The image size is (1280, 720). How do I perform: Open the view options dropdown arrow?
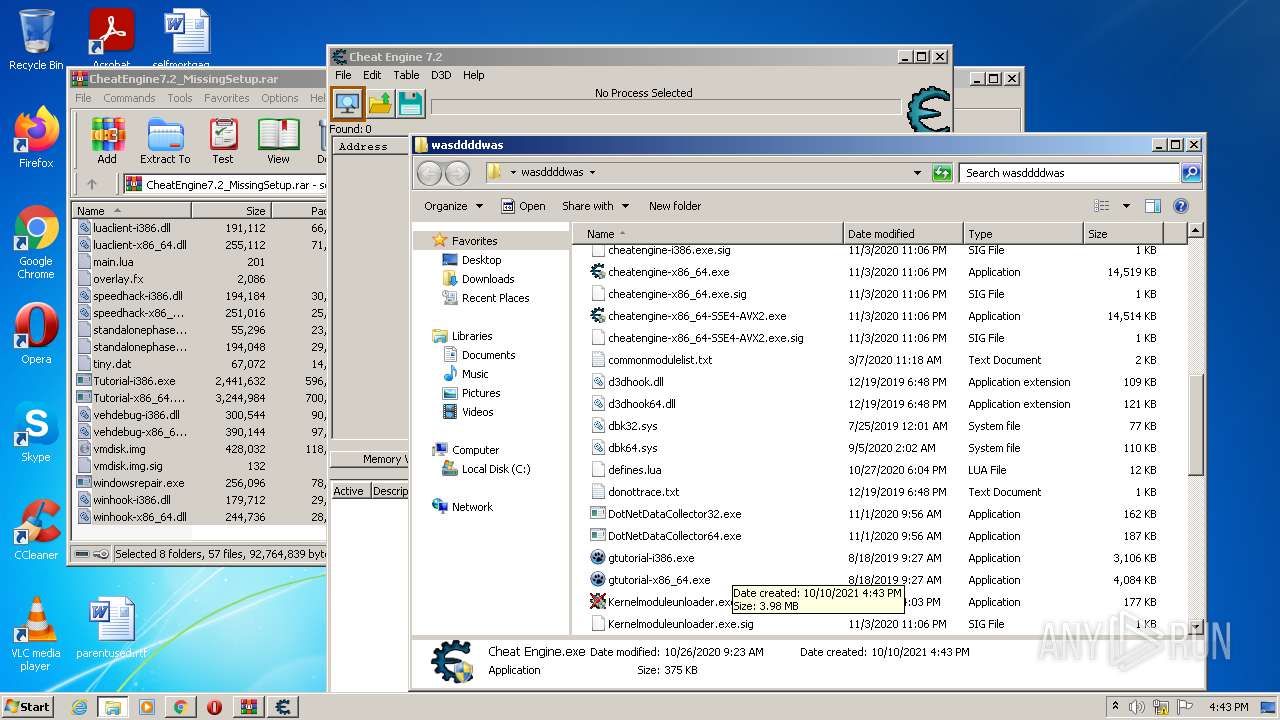click(x=1125, y=206)
